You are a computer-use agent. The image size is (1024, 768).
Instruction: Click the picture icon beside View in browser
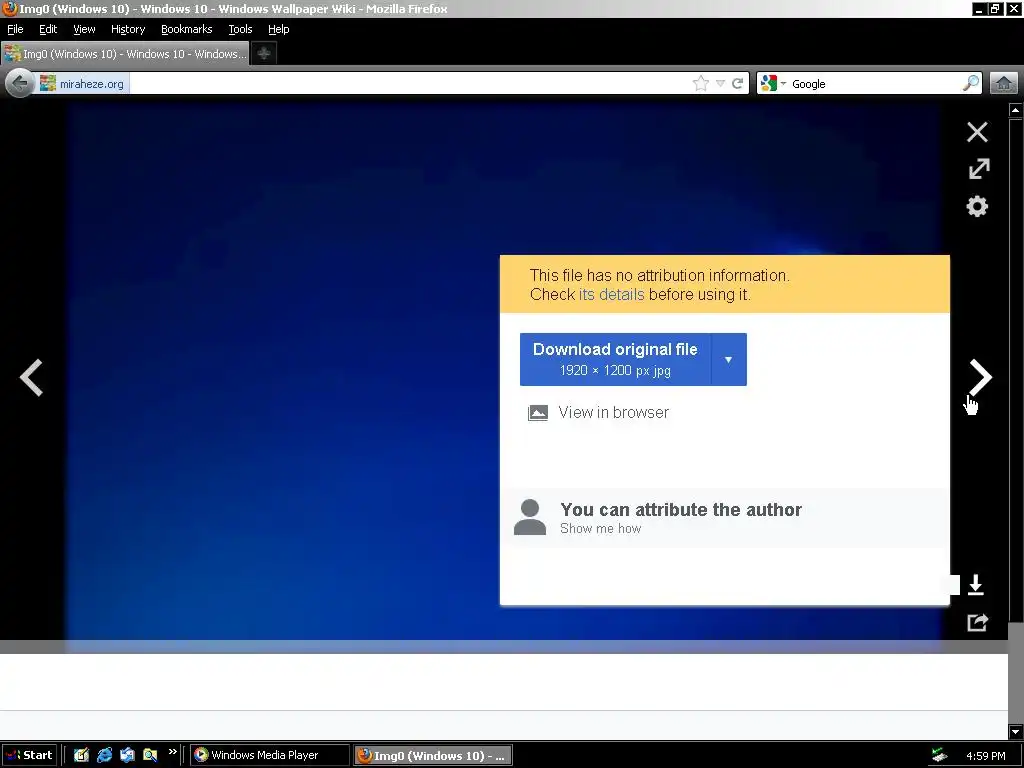pos(537,413)
